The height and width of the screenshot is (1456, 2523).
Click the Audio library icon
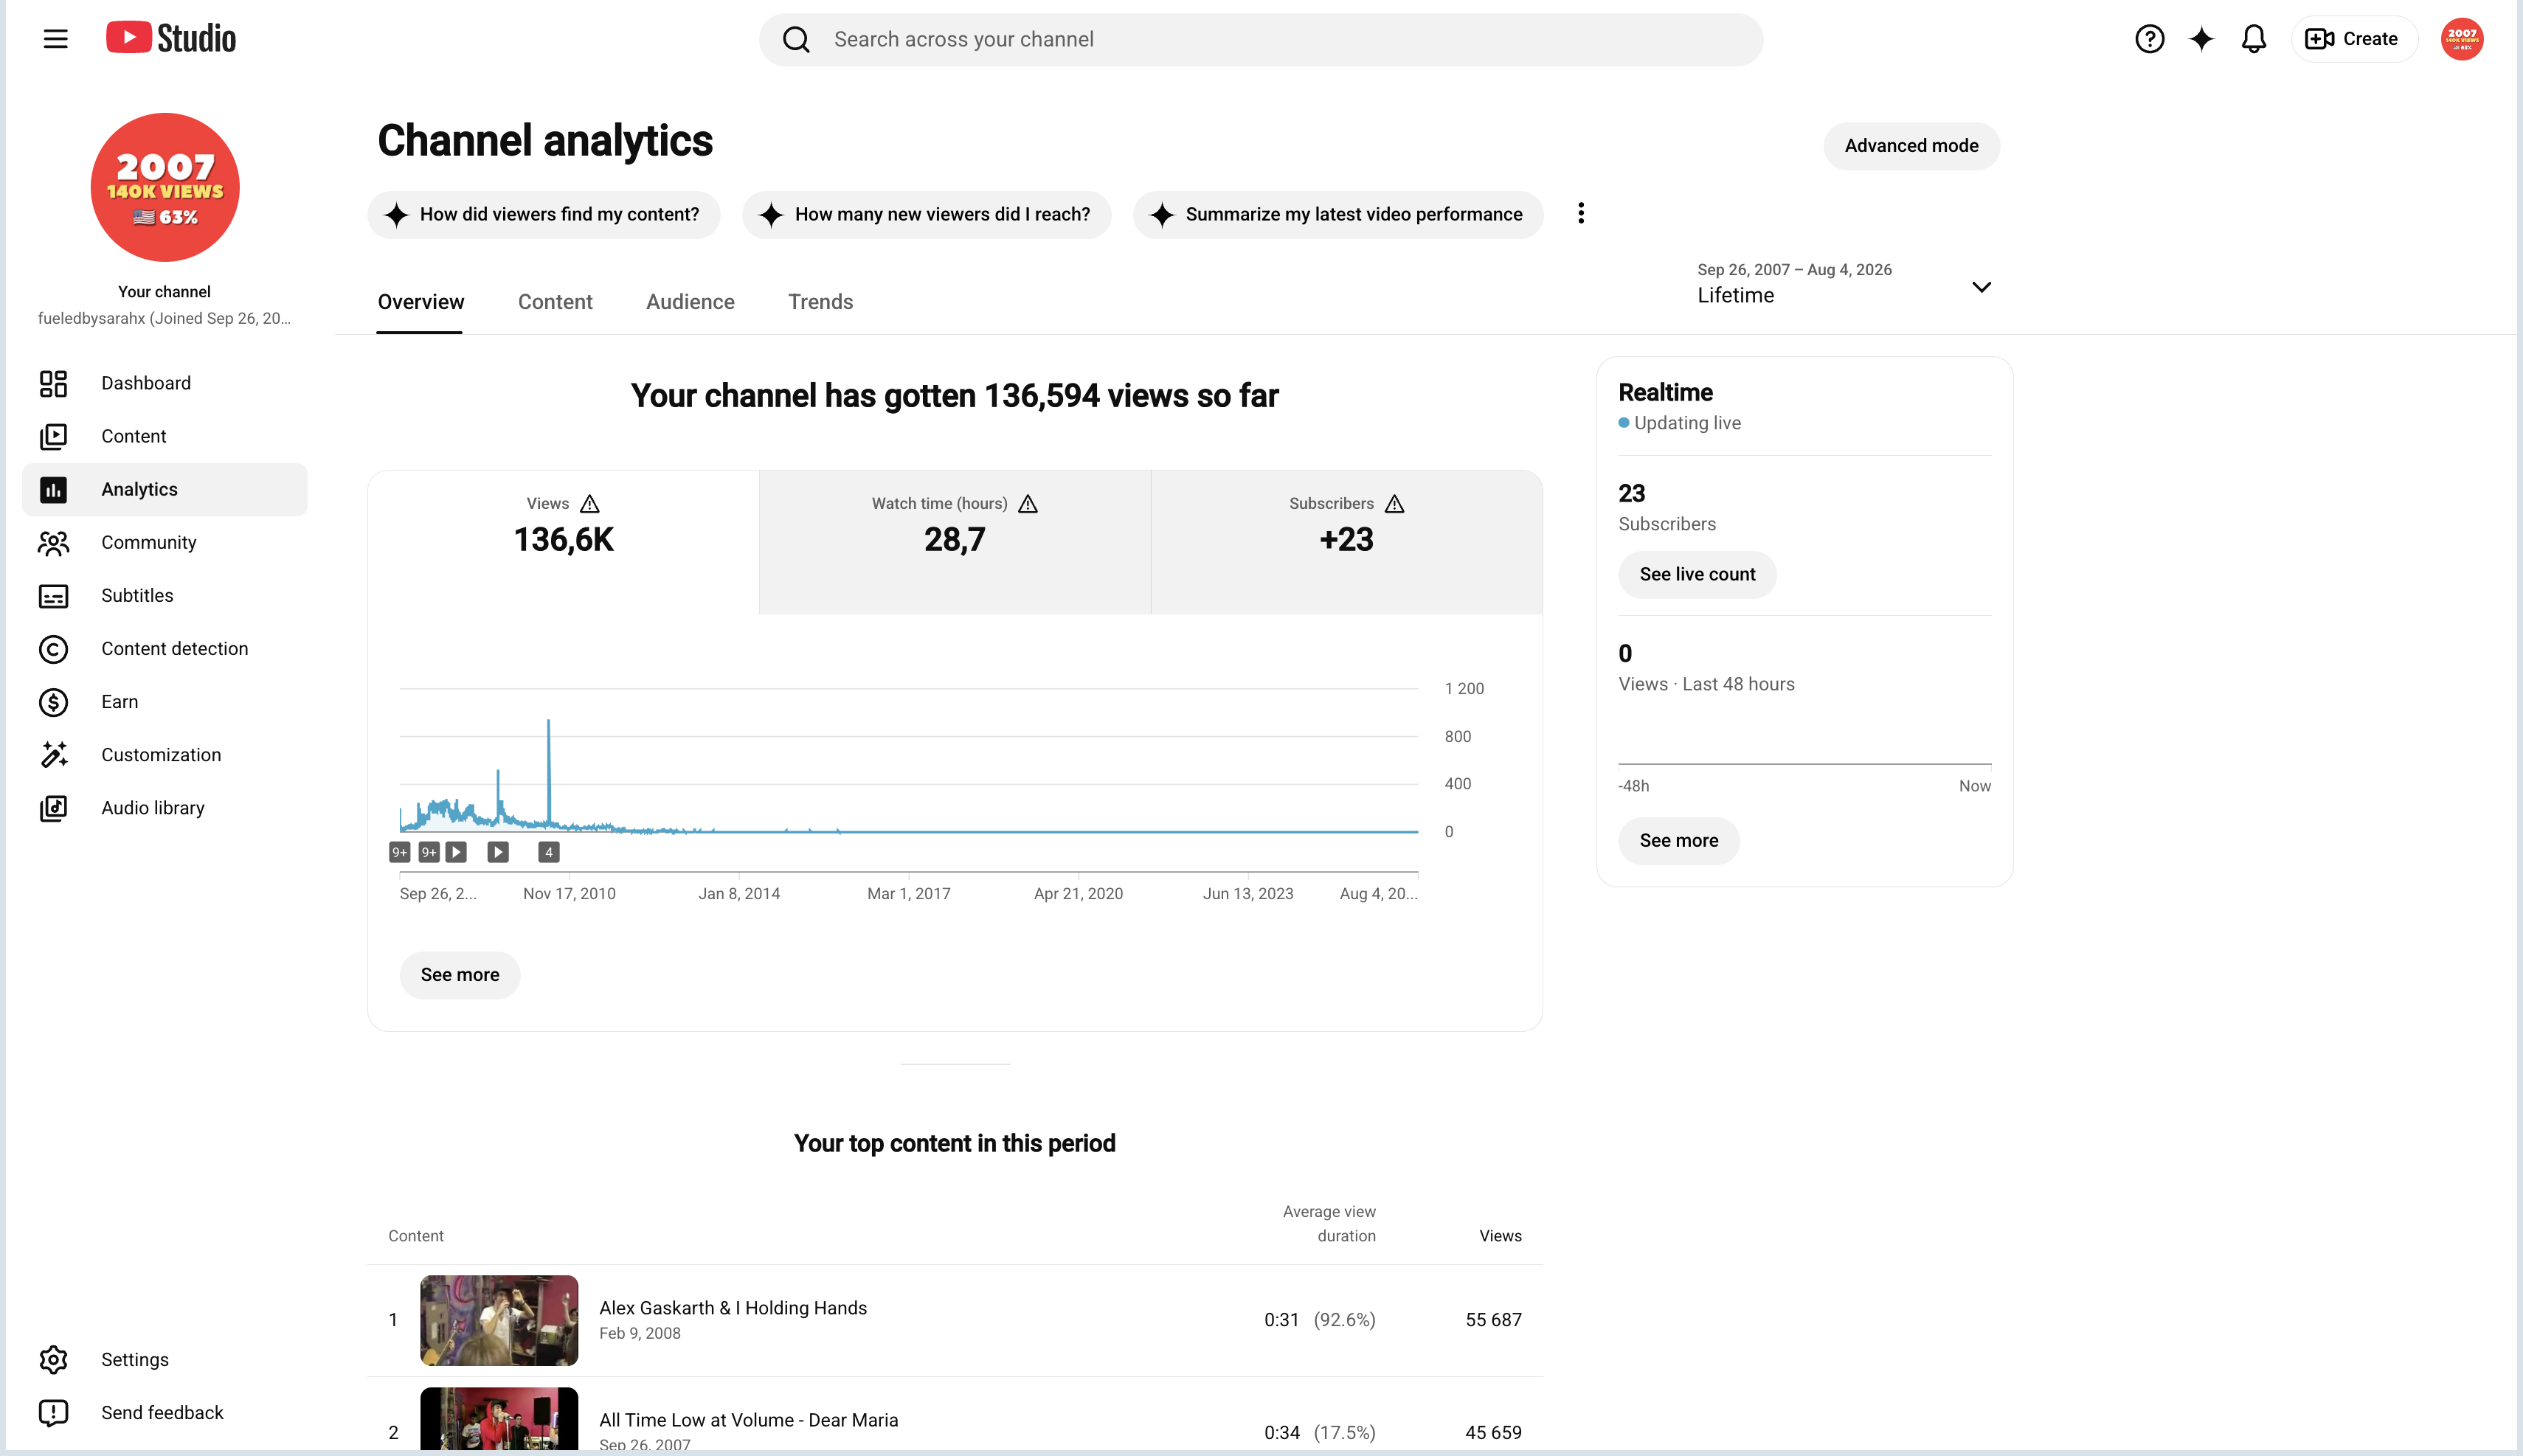tap(54, 808)
